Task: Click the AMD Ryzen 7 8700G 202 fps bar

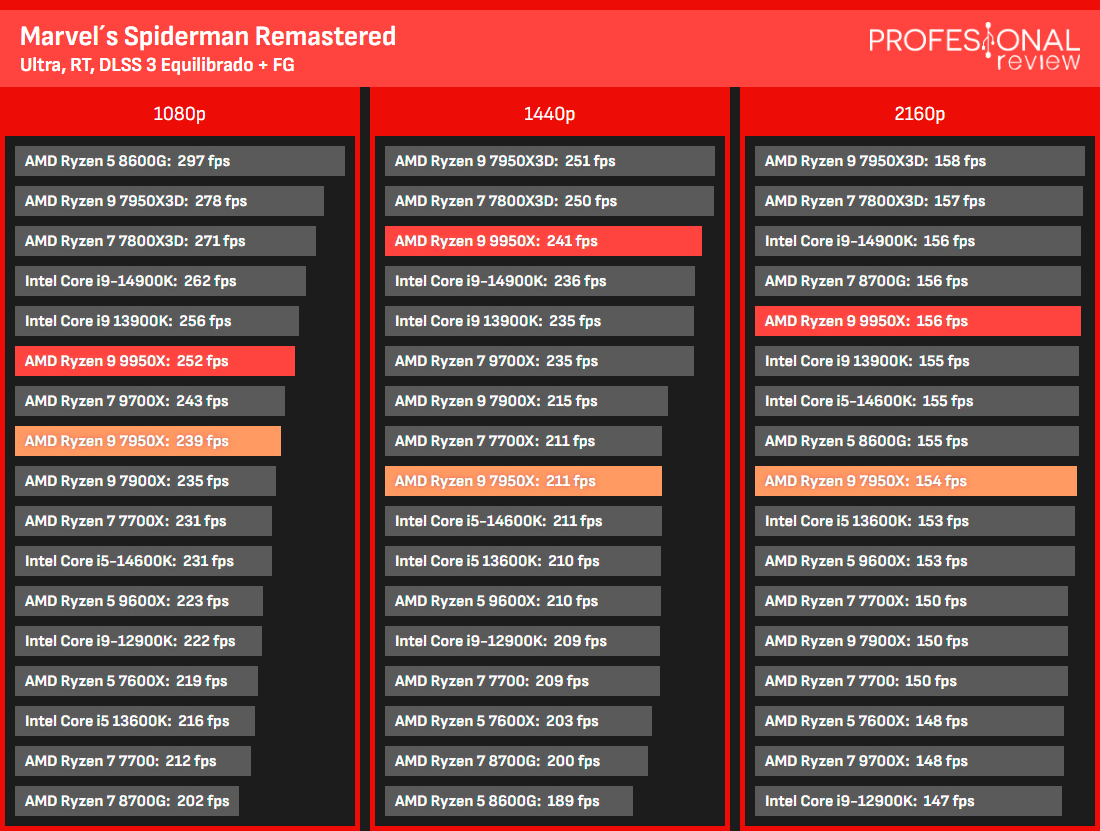Action: (127, 800)
